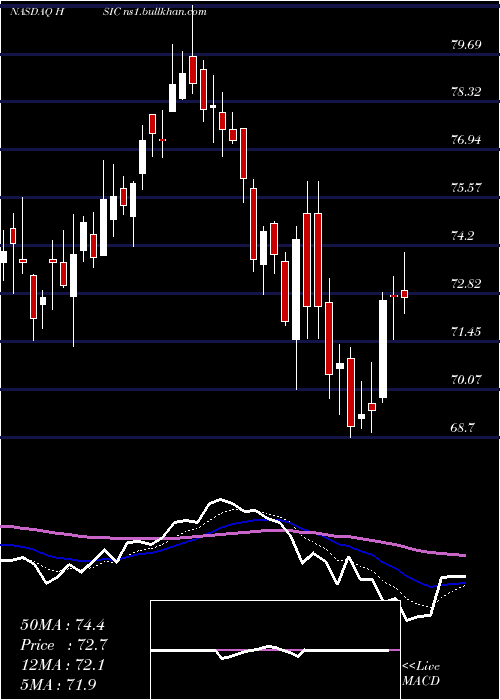Click the 78.32 price axis label
This screenshot has width=500, height=700.
coord(467,92)
